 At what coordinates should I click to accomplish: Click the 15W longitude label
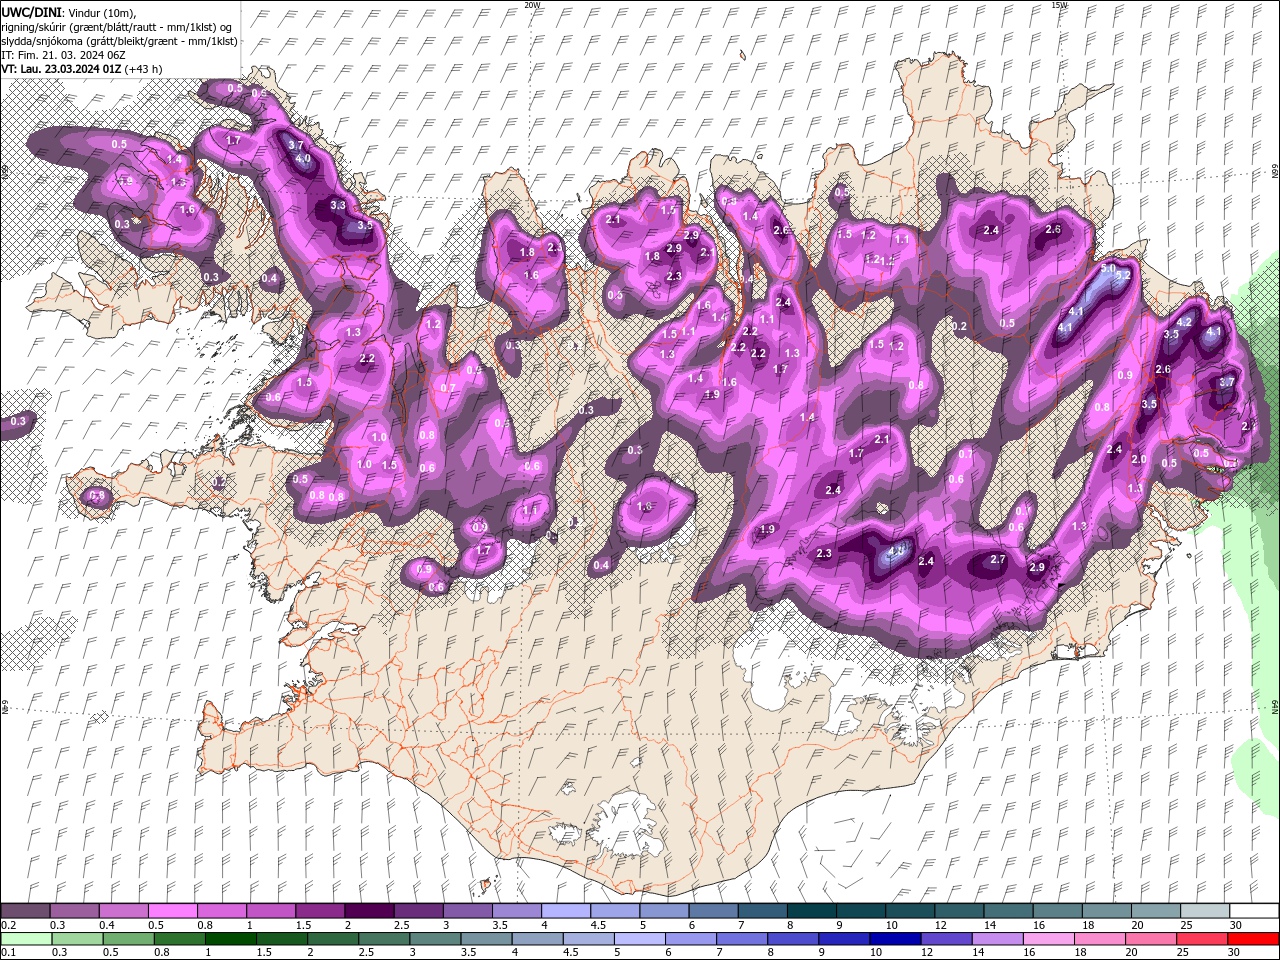click(1059, 5)
